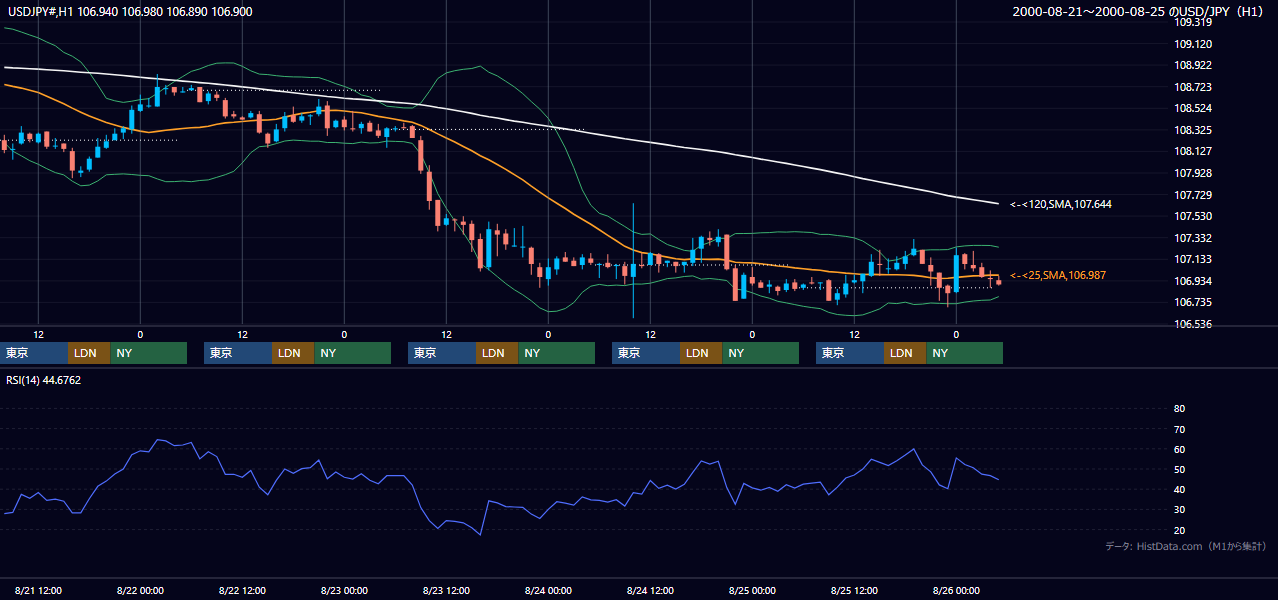Click the 東京 session block for 8/21
1278x600 pixels.
tap(34, 353)
